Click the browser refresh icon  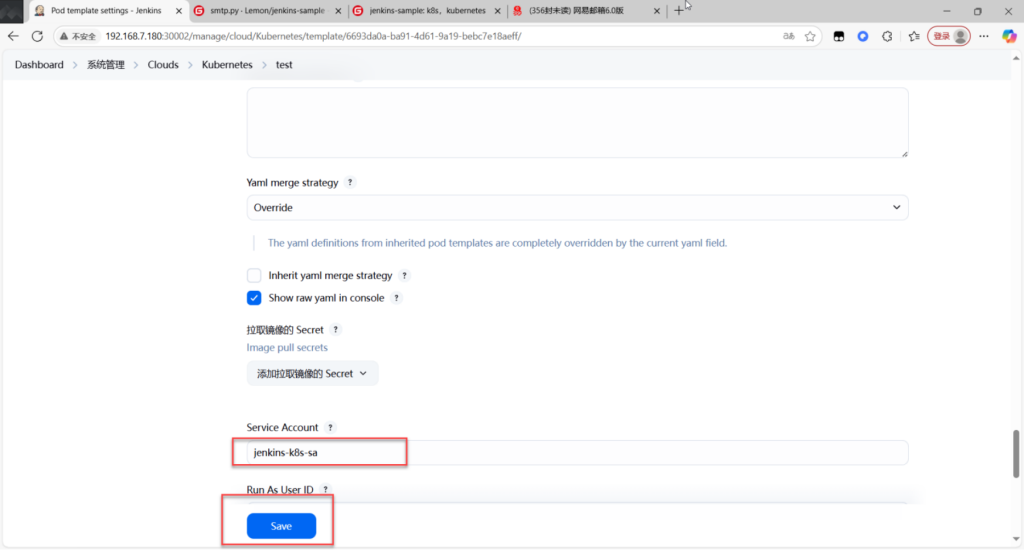pyautogui.click(x=37, y=36)
